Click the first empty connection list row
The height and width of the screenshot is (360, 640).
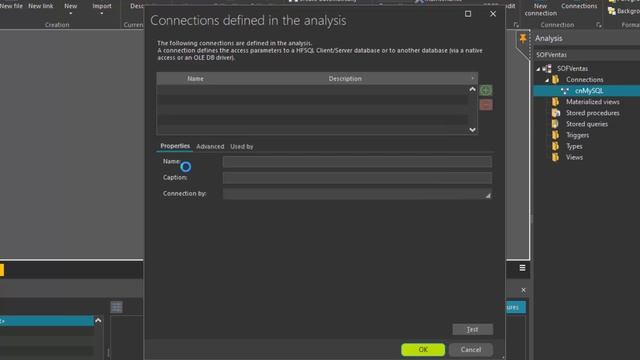tap(312, 90)
